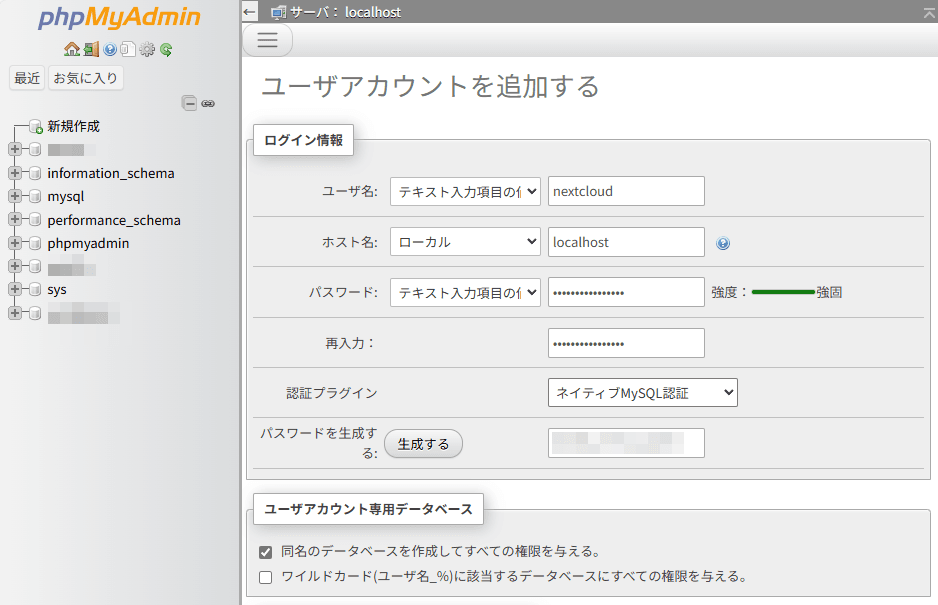Click the 強固 strength text

pos(829,292)
